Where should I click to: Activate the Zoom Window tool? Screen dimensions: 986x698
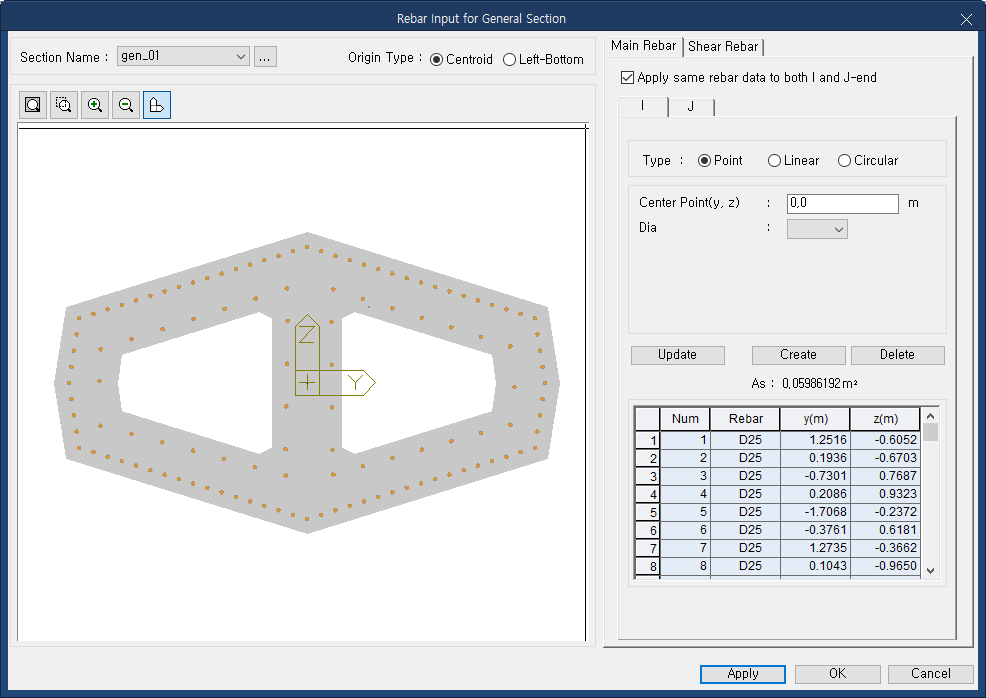63,104
